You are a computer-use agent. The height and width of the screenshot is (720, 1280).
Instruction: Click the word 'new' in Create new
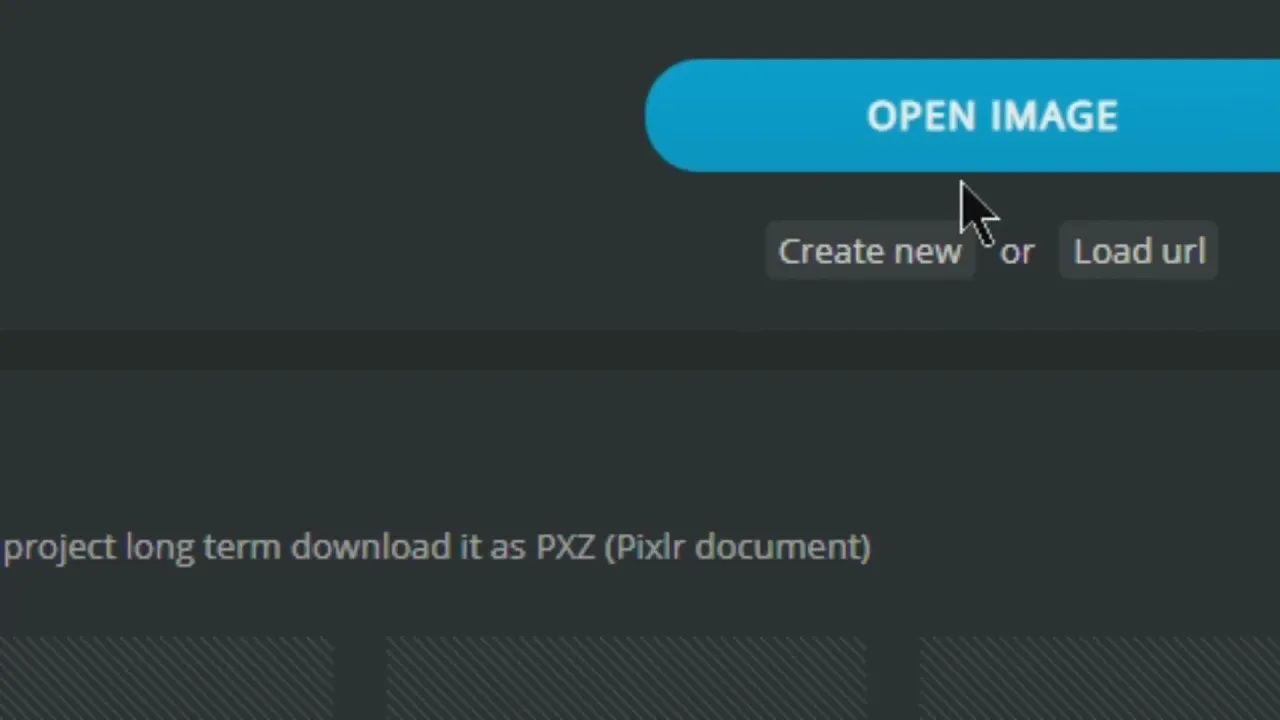927,253
